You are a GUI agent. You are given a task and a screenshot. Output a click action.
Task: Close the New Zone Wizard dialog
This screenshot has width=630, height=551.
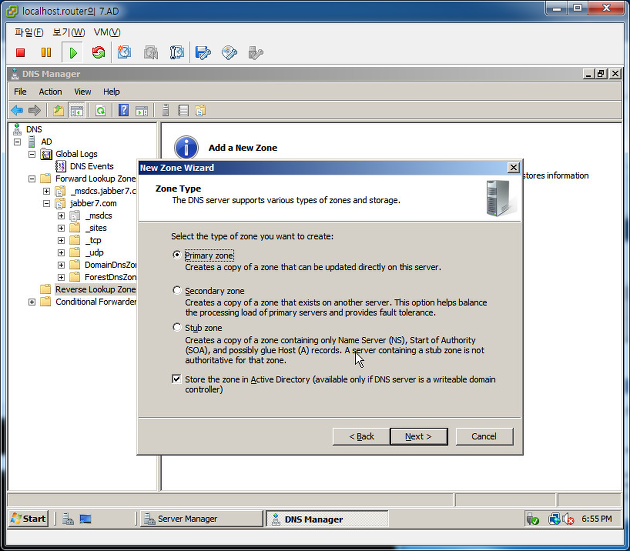coord(513,168)
